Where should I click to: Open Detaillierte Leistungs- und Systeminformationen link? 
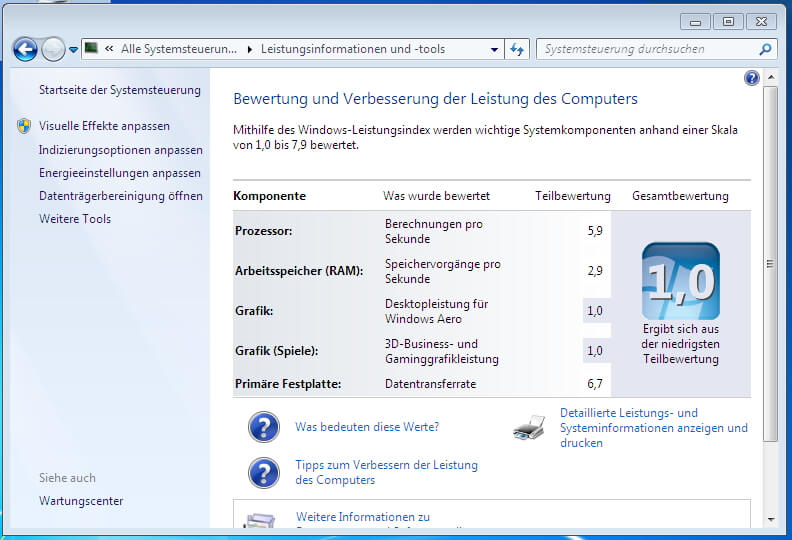coord(654,428)
